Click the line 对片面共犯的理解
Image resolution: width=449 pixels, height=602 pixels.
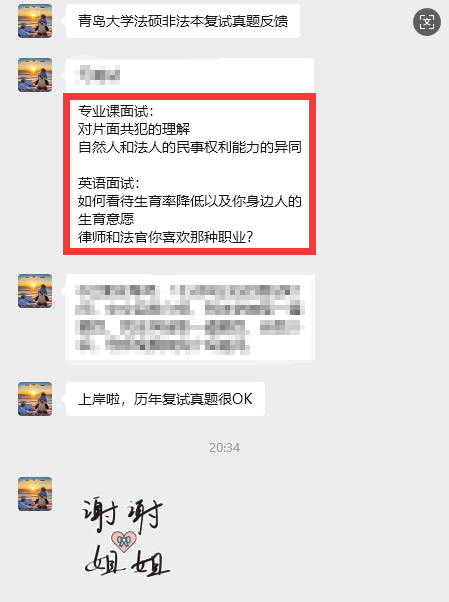click(x=134, y=129)
